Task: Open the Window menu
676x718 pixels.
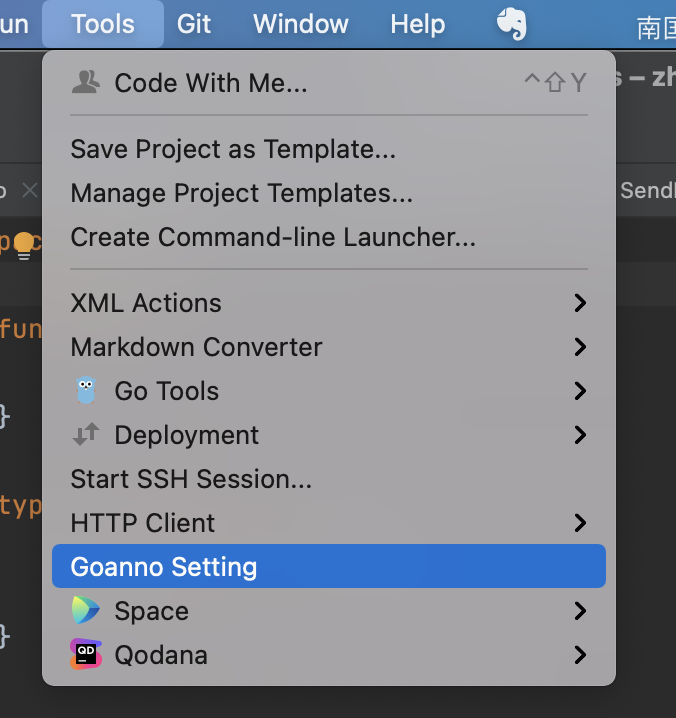Action: click(x=301, y=24)
